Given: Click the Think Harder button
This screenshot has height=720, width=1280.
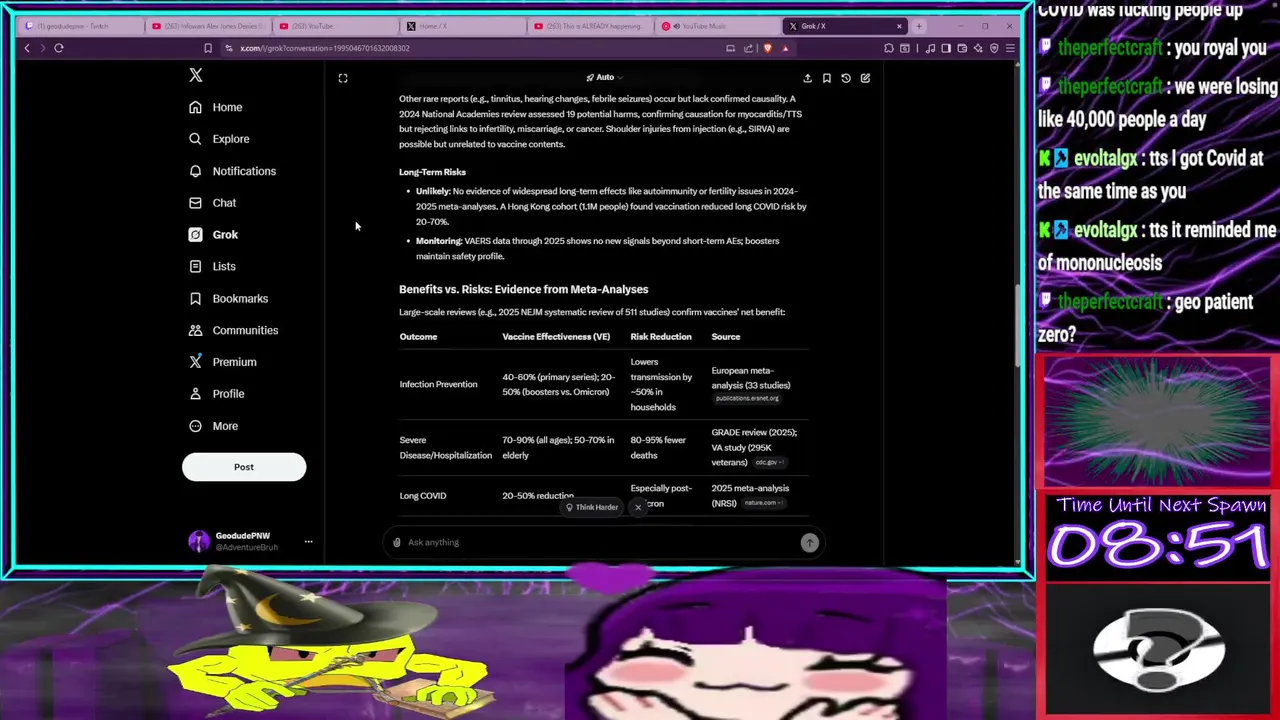Looking at the screenshot, I should 592,507.
